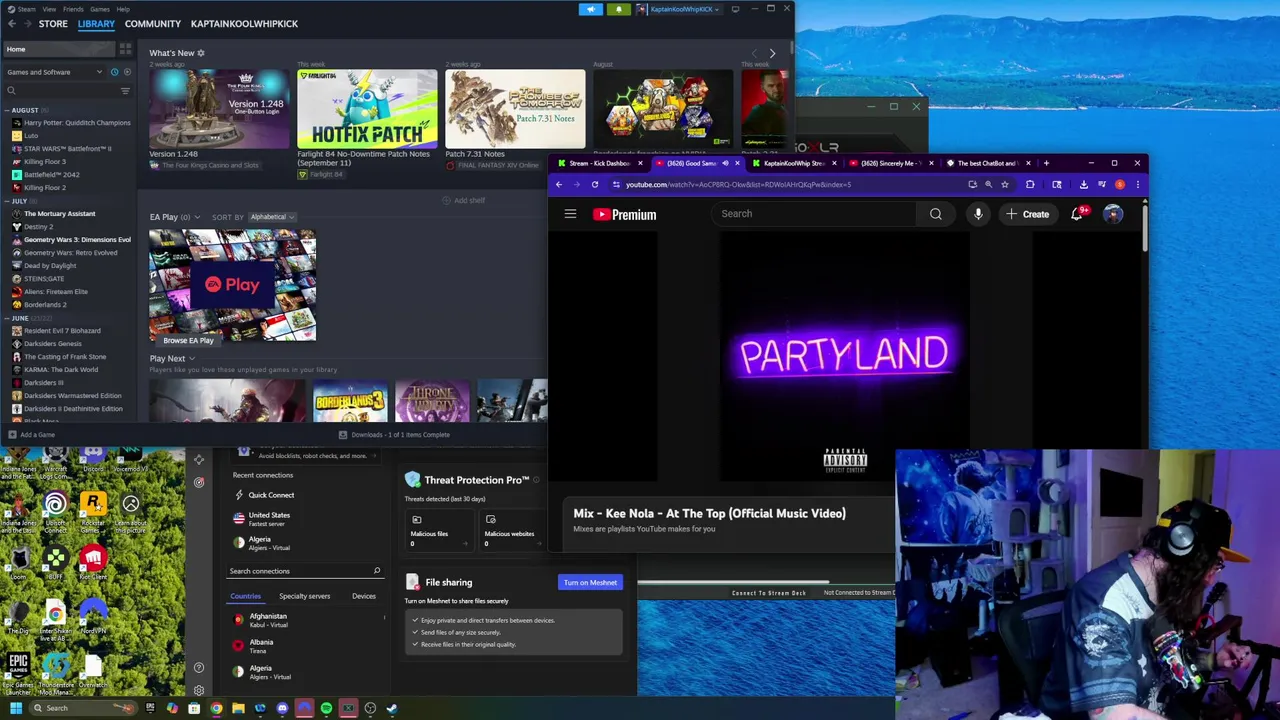The width and height of the screenshot is (1280, 720).
Task: Expand EA Play shelf dropdown
Action: click(197, 217)
